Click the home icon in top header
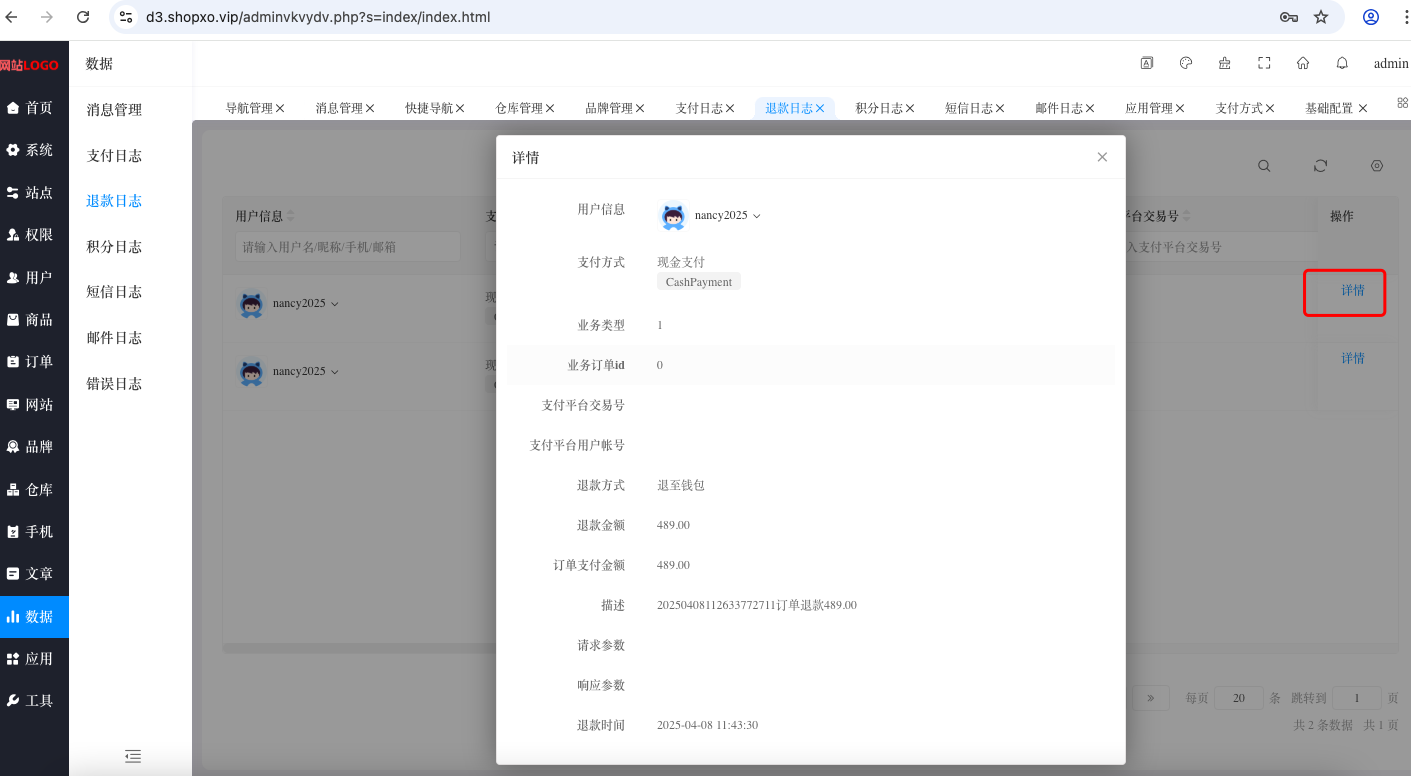Image resolution: width=1411 pixels, height=776 pixels. click(1303, 63)
